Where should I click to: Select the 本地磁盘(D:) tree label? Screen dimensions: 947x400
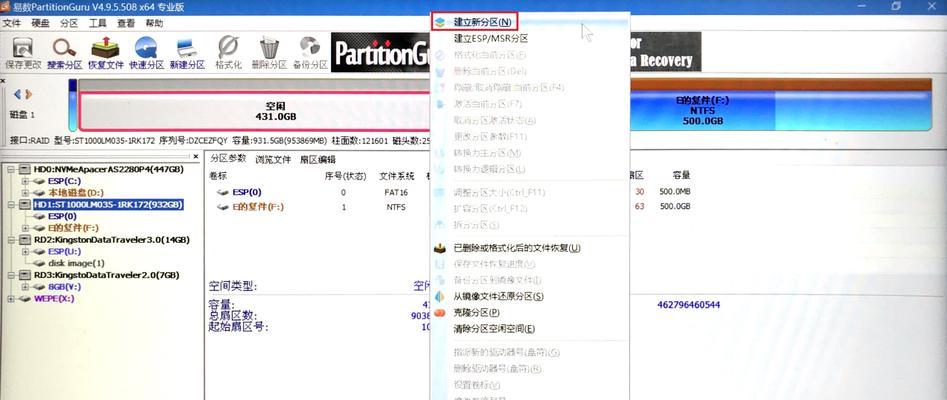75,193
